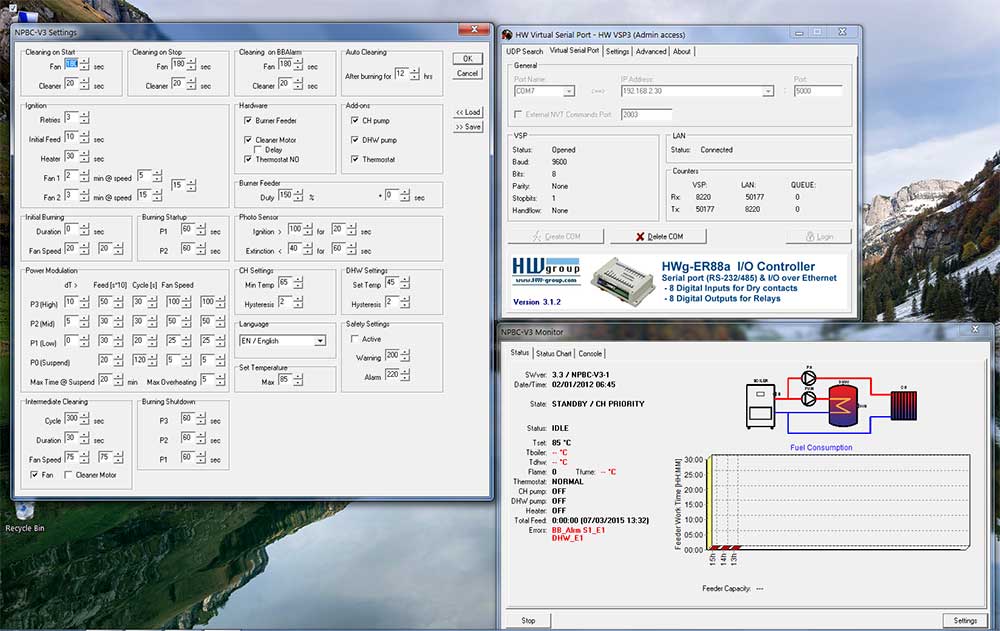Increase the Auto Cleaning hours spinner
The height and width of the screenshot is (631, 1000).
coord(415,70)
